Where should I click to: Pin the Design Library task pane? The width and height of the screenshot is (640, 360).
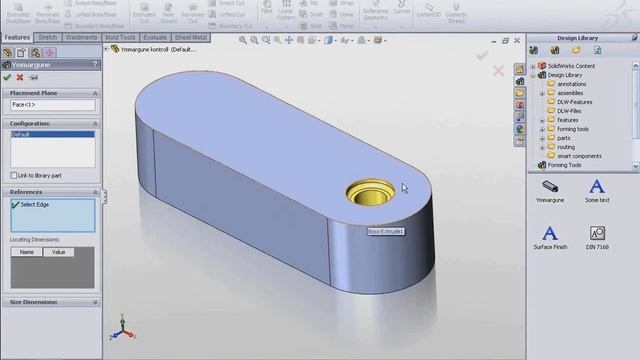[x=635, y=38]
